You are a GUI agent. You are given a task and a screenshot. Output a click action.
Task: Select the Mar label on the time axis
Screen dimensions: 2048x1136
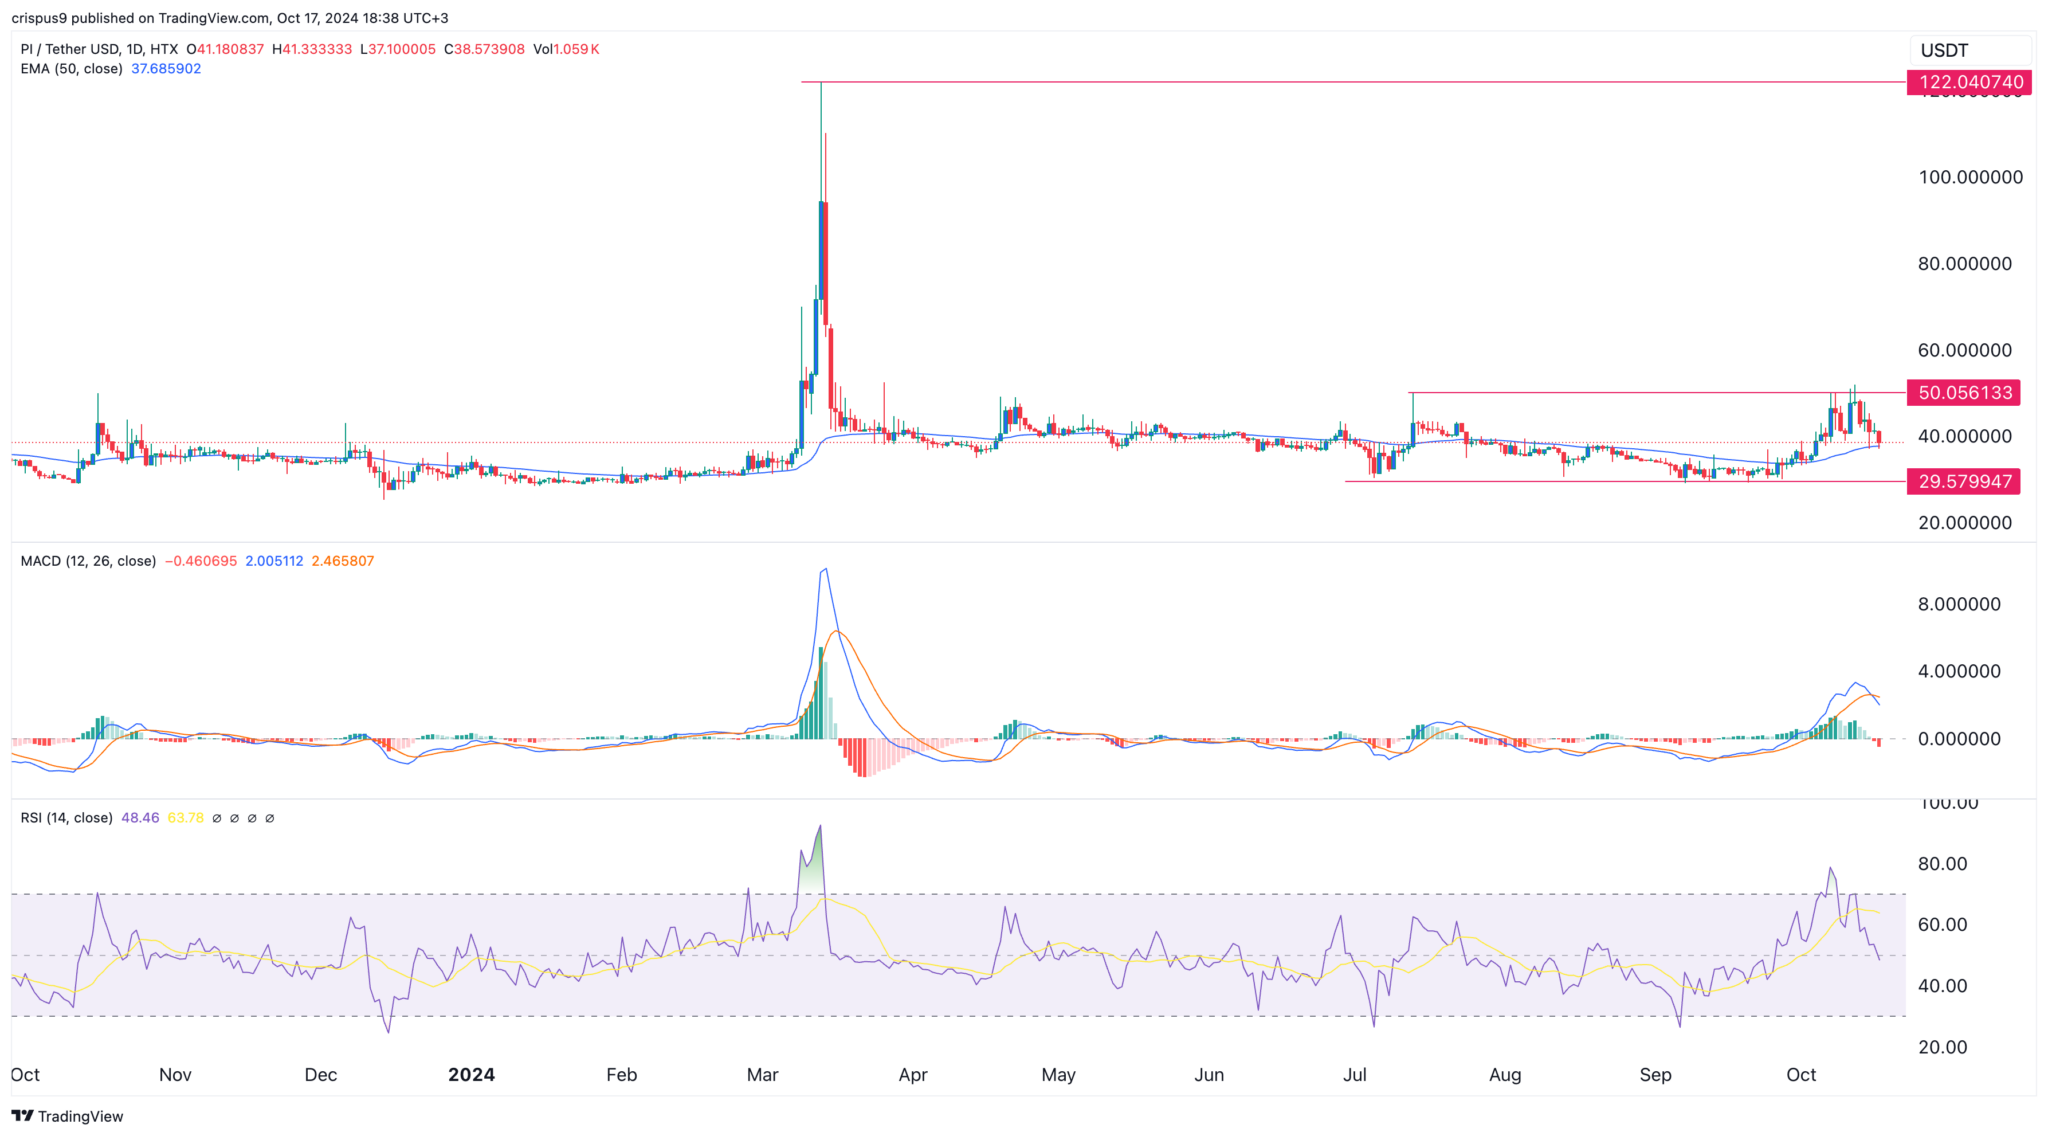(762, 1074)
